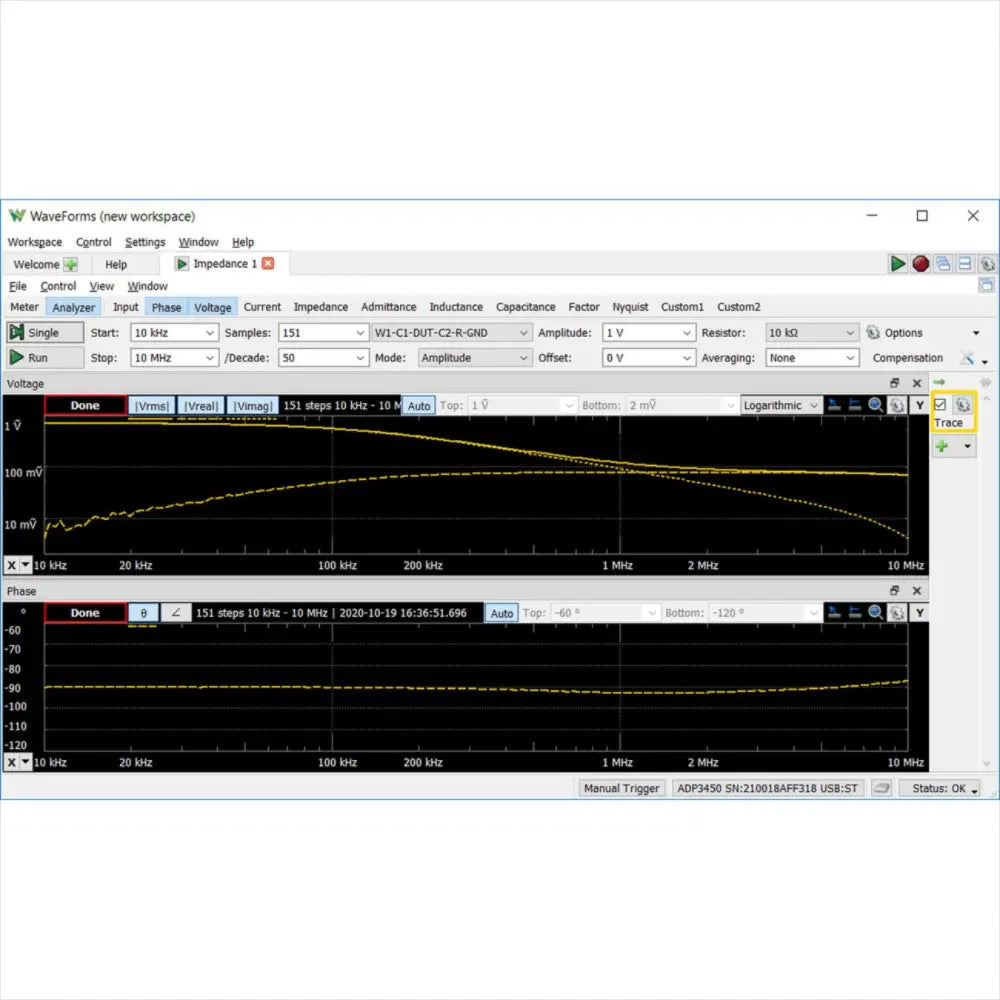Image resolution: width=1000 pixels, height=1000 pixels.
Task: Click the green Run All play icon
Action: point(898,264)
